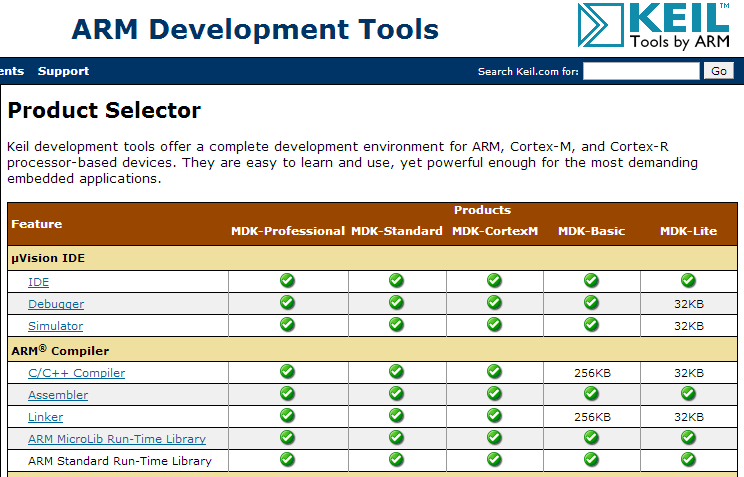Click Simulator check mark under MDK-Standard
Viewport: 744px width, 477px height.
[x=396, y=324]
